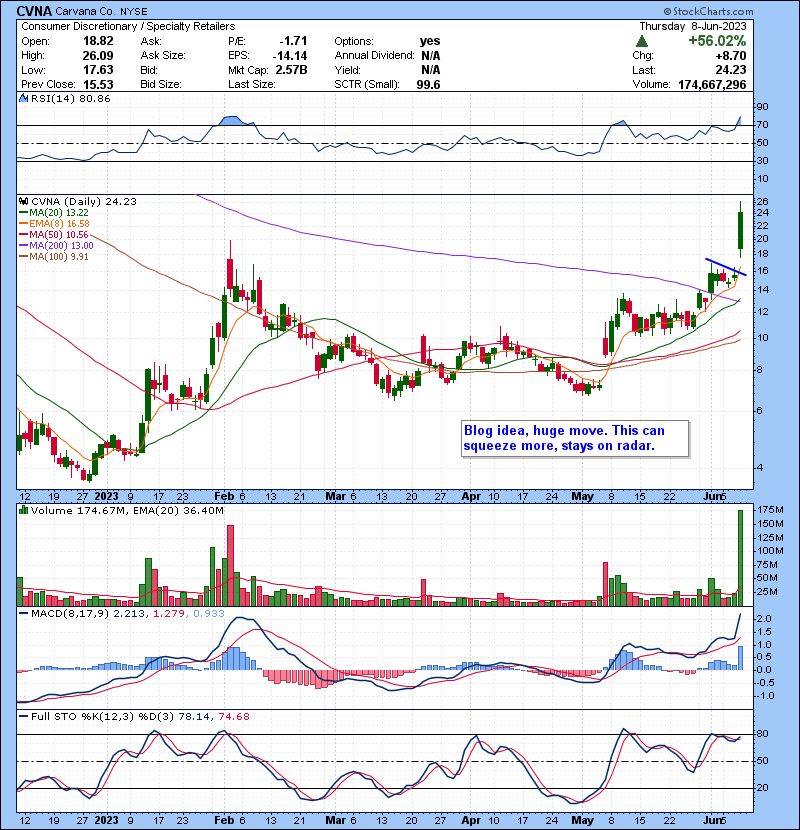This screenshot has width=800, height=830.
Task: Click the +56.02% percent change
Action: point(717,41)
